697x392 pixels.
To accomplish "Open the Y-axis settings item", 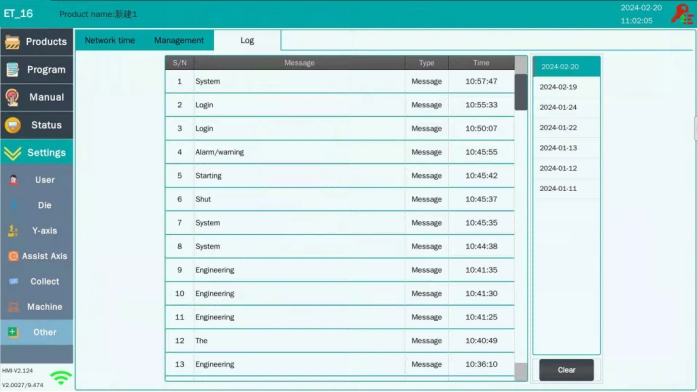I will click(x=37, y=231).
